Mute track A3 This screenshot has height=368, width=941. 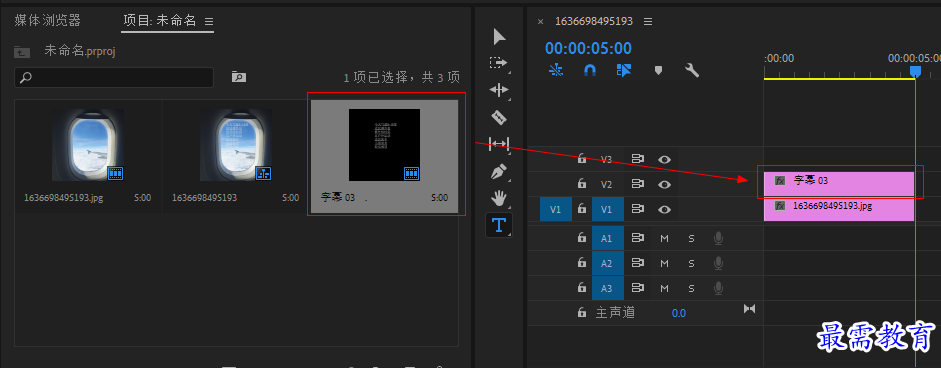tap(664, 289)
